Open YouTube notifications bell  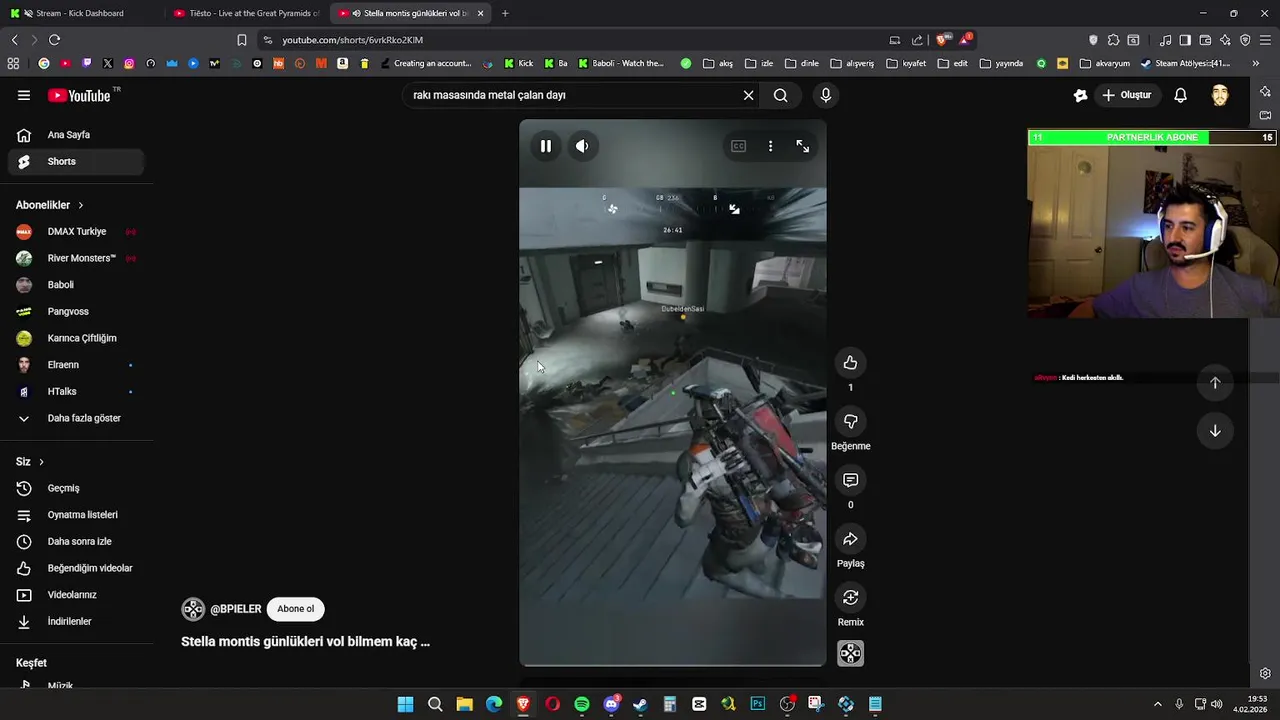point(1180,95)
